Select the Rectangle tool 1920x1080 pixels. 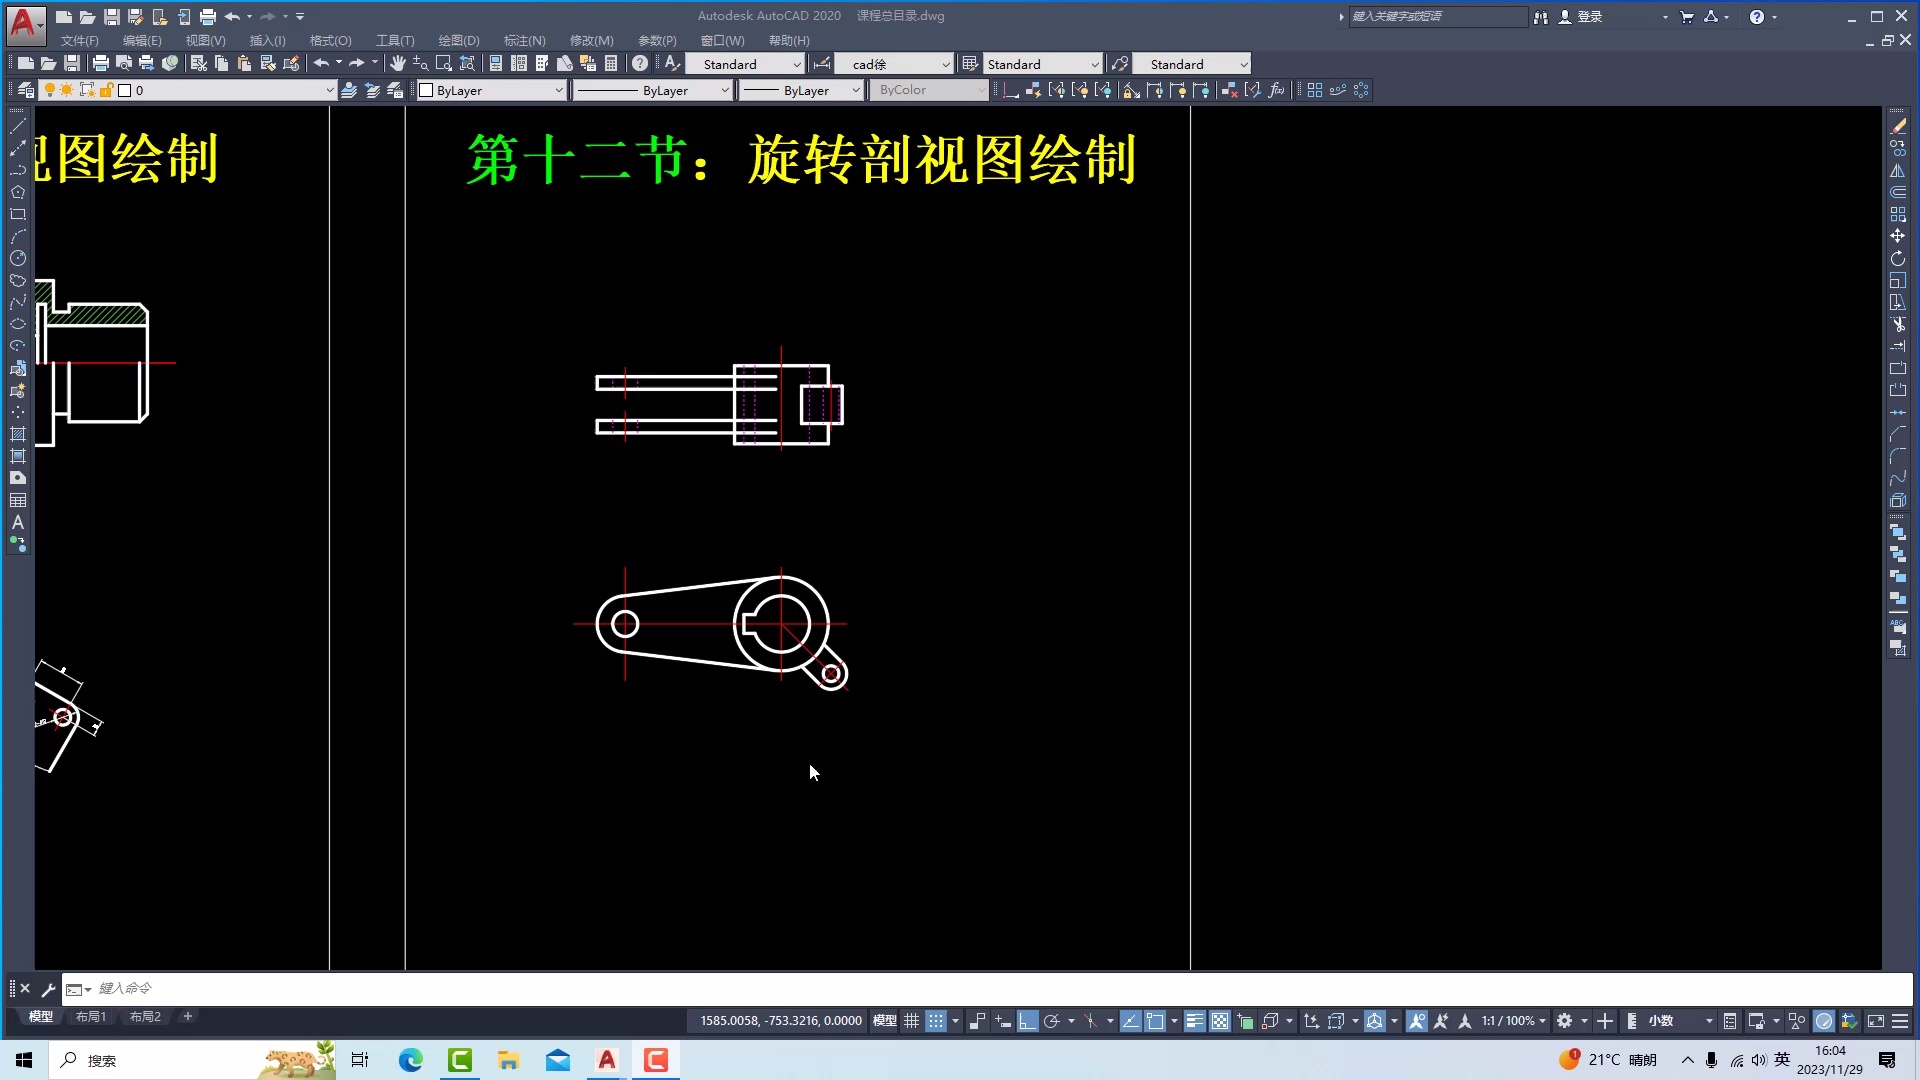(18, 215)
